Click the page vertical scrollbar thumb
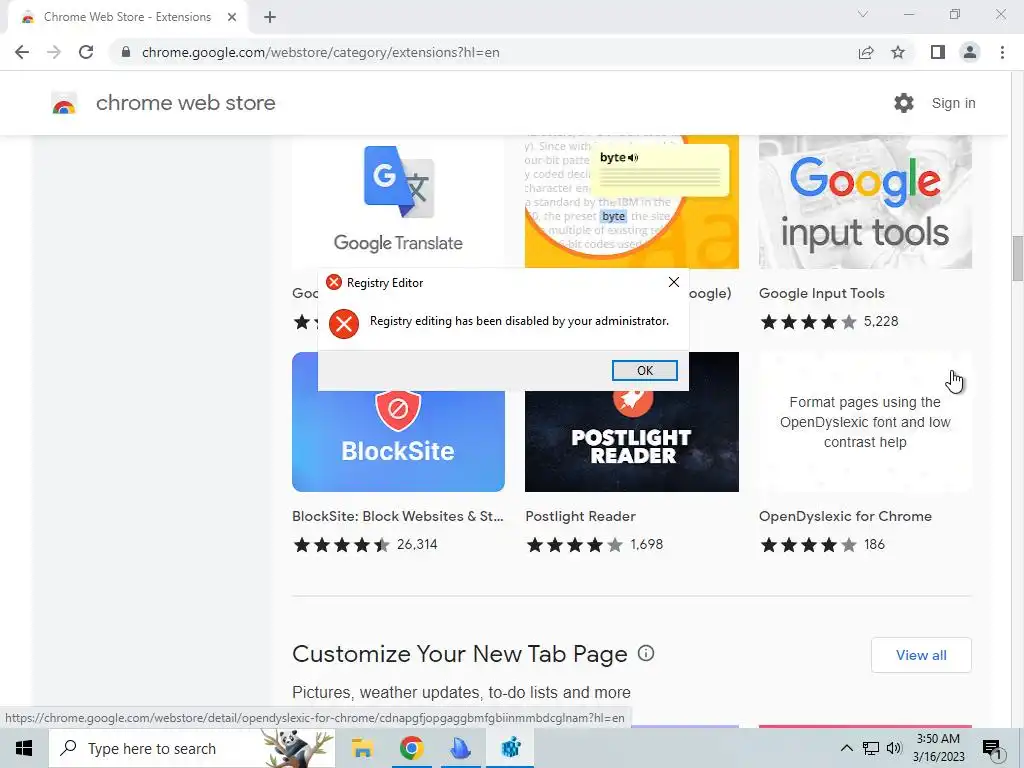The width and height of the screenshot is (1024, 768). (x=1017, y=259)
